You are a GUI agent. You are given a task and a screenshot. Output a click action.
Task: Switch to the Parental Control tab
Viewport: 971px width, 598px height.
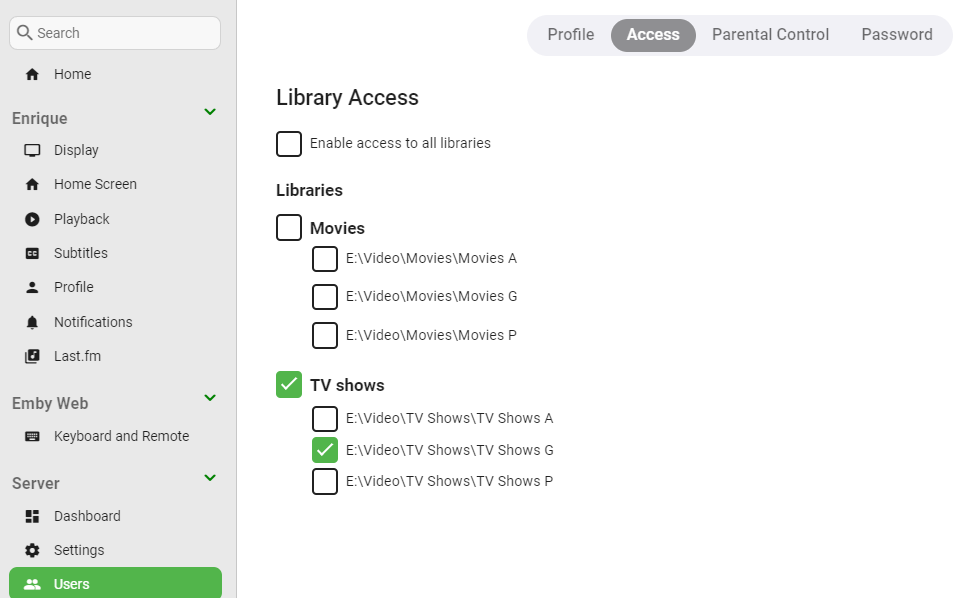click(770, 35)
